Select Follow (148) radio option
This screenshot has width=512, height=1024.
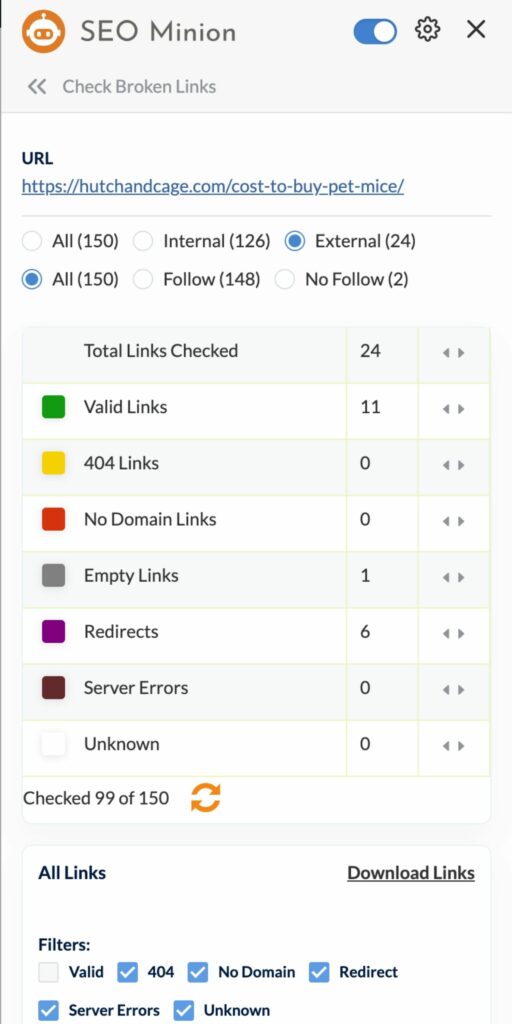[x=143, y=280]
